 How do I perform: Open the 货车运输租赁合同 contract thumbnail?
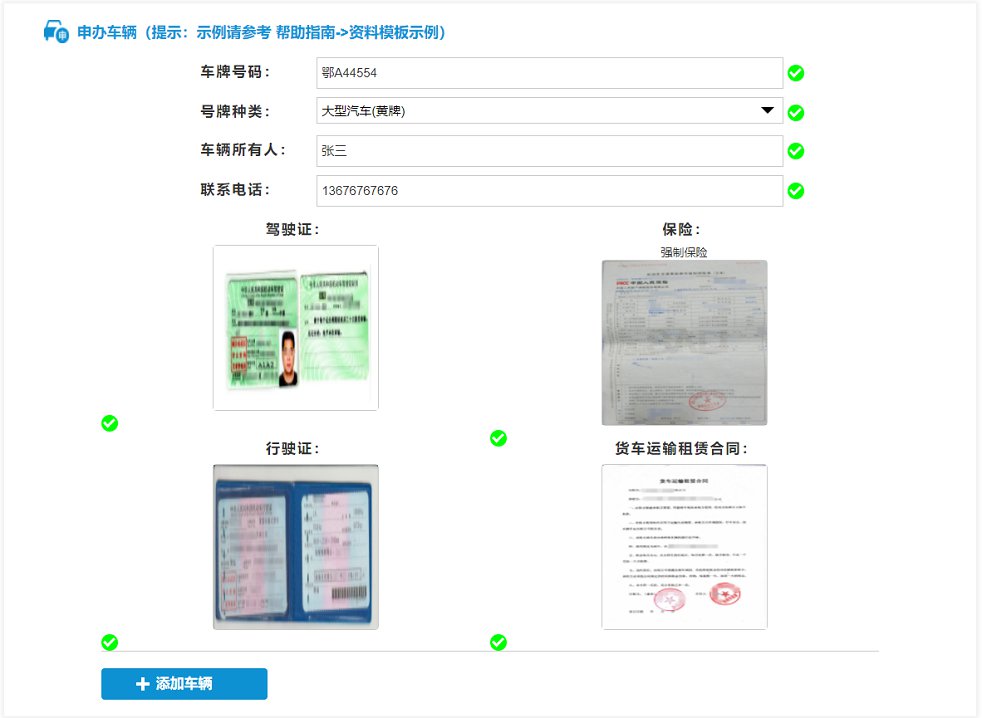684,547
